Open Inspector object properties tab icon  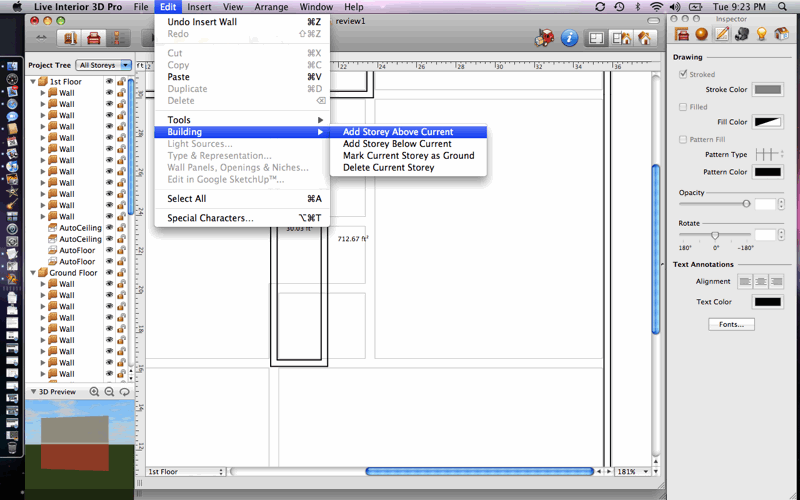click(682, 34)
